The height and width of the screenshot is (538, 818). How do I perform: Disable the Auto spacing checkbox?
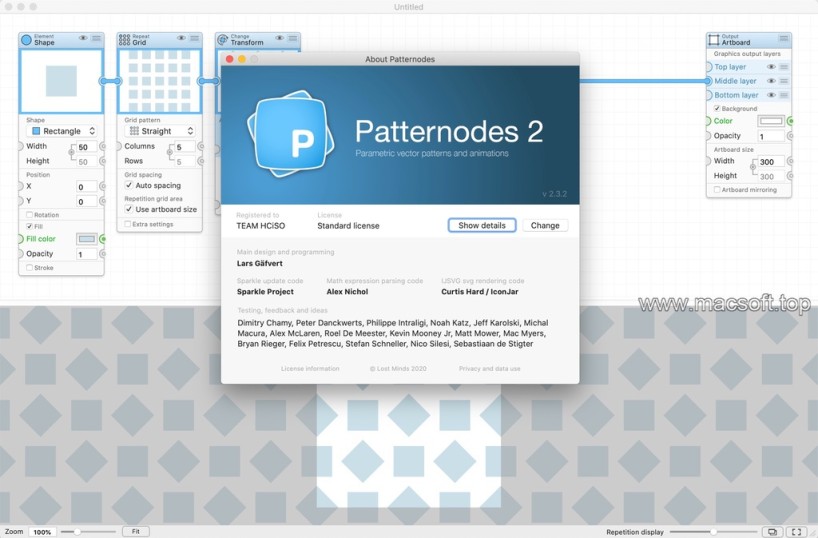129,185
